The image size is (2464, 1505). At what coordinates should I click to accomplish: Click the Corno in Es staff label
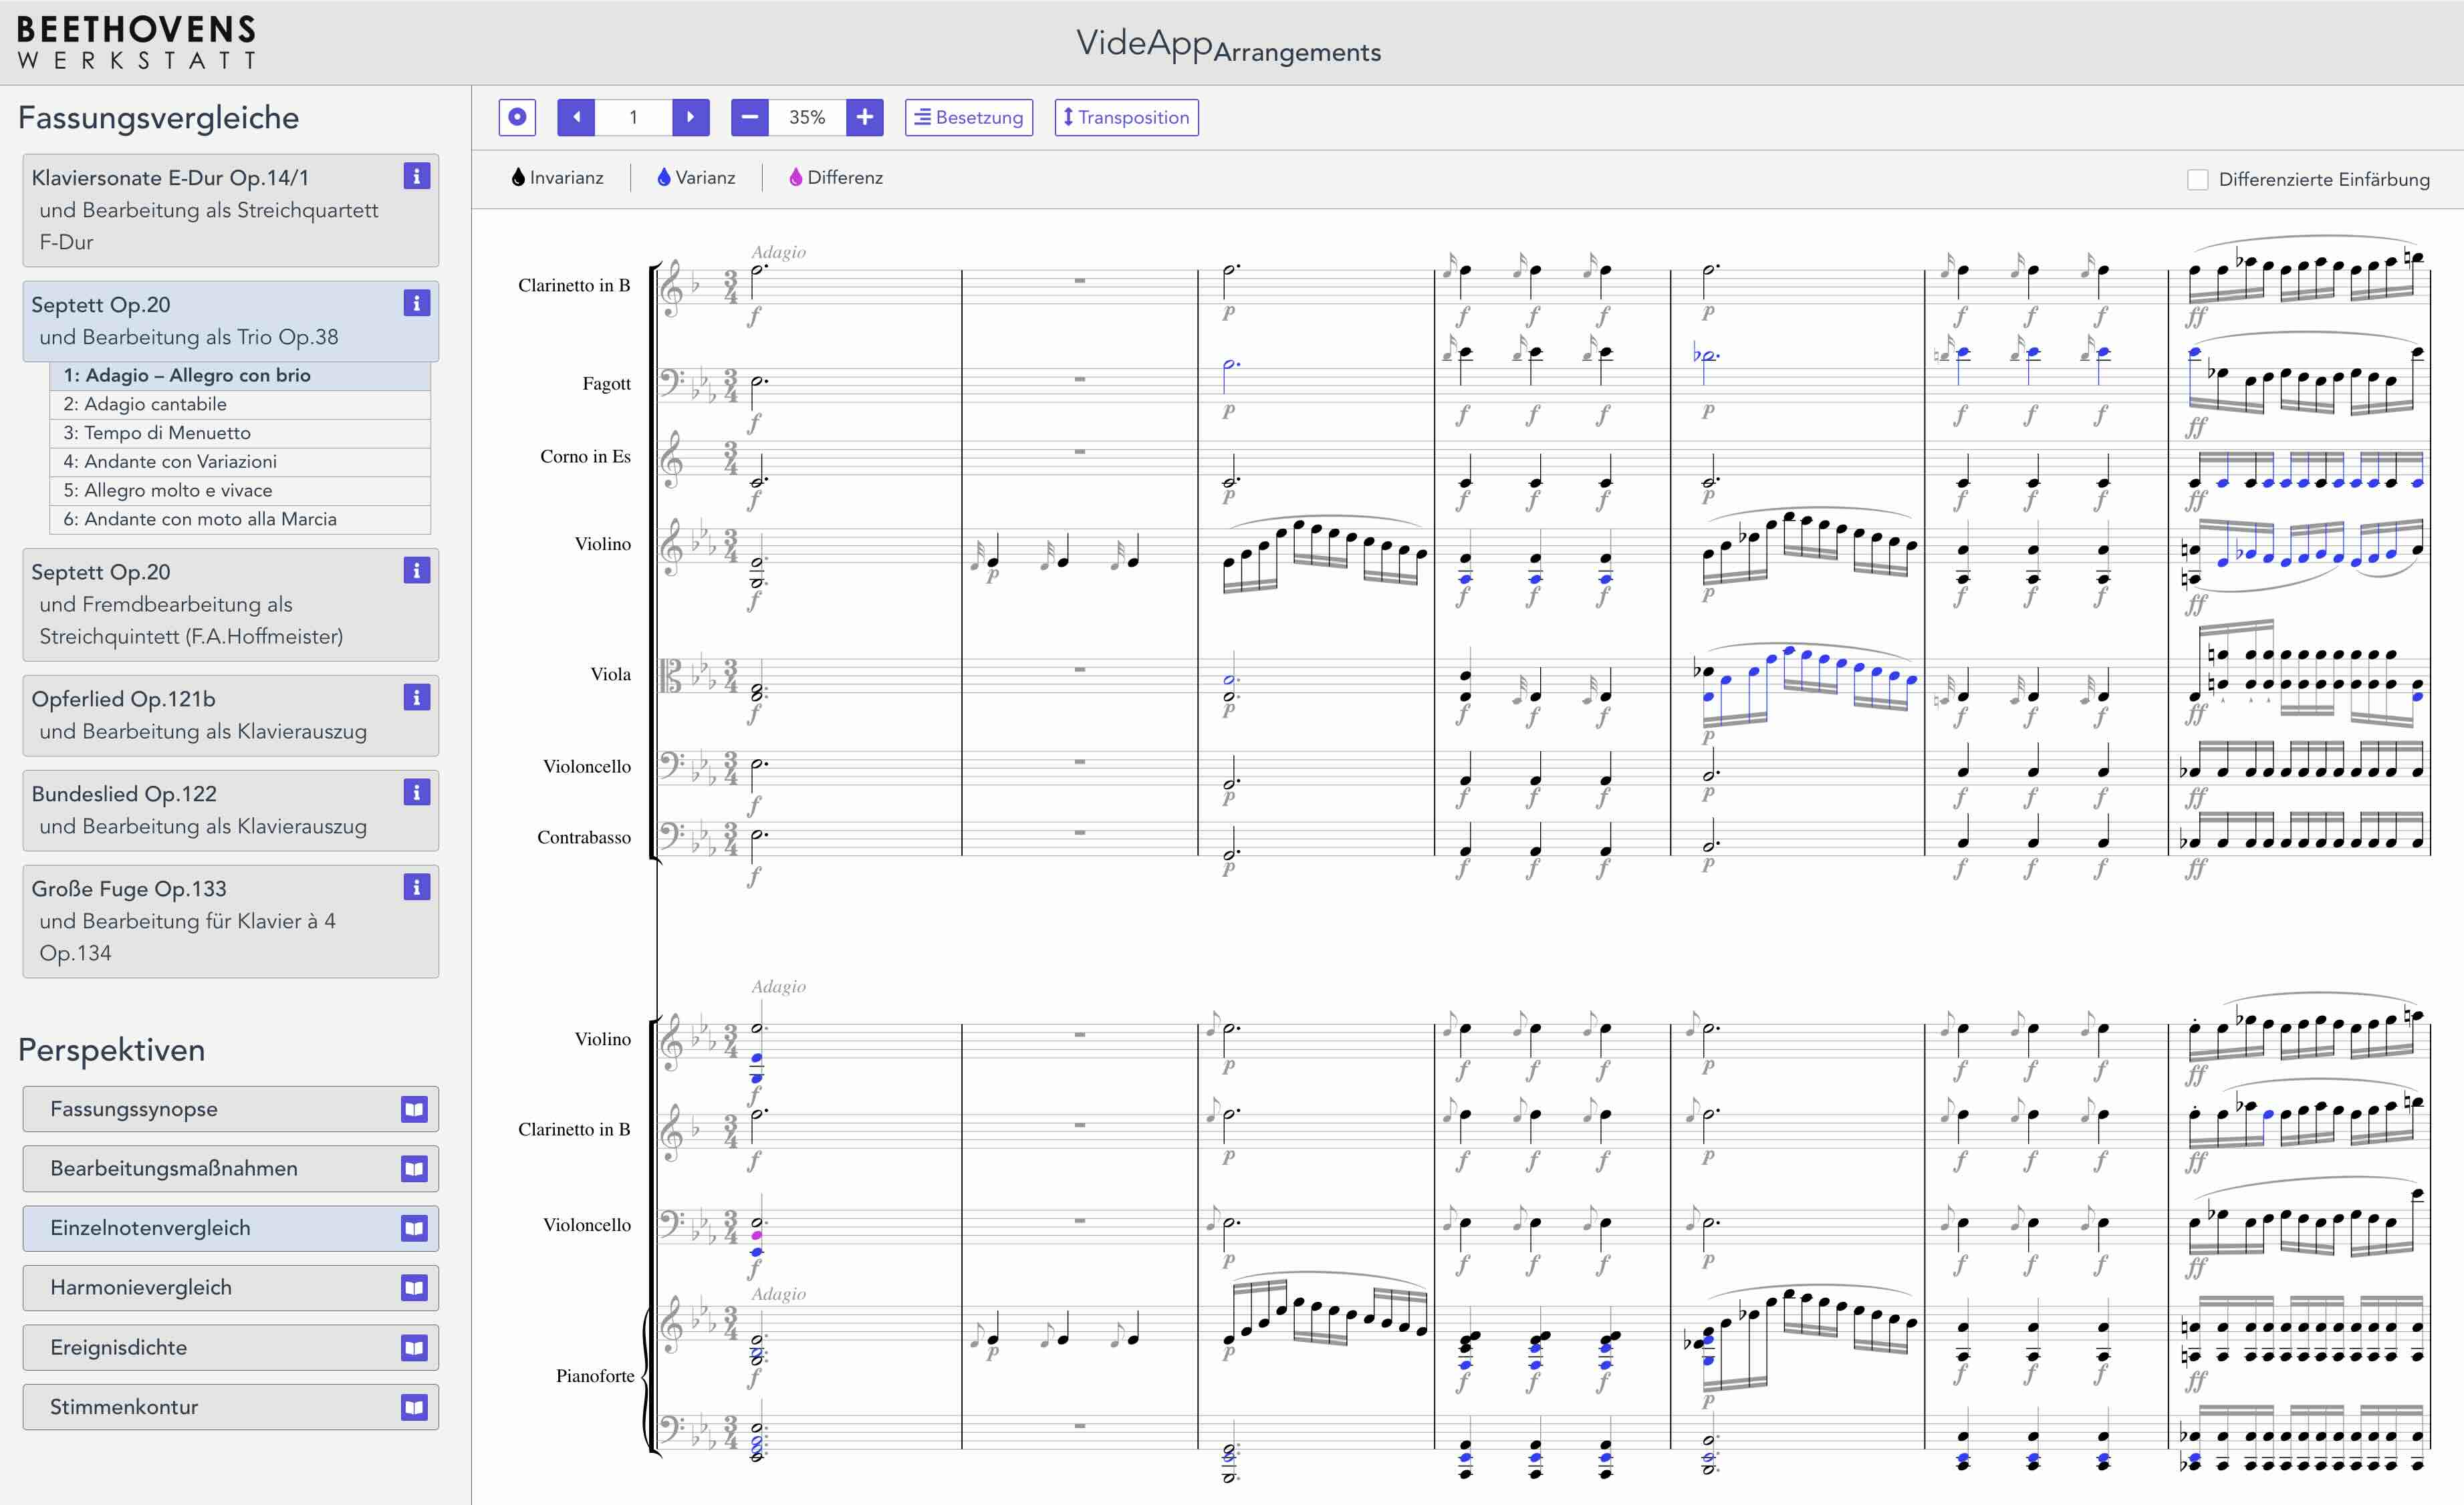click(585, 457)
